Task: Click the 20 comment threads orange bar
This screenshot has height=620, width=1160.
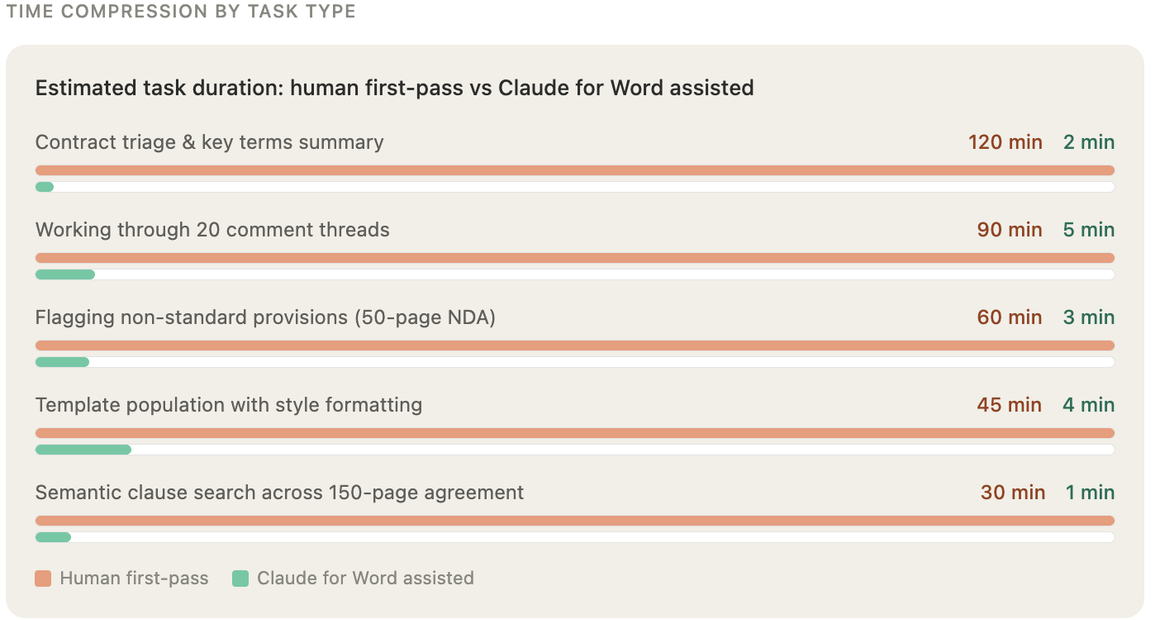Action: (x=575, y=258)
